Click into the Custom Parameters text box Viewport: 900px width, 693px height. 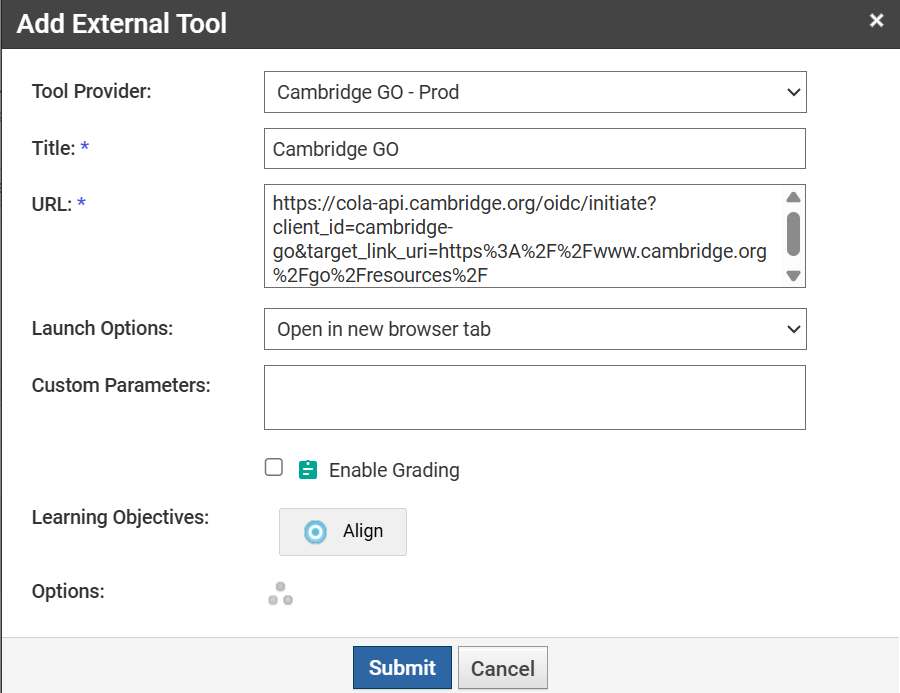pyautogui.click(x=535, y=397)
